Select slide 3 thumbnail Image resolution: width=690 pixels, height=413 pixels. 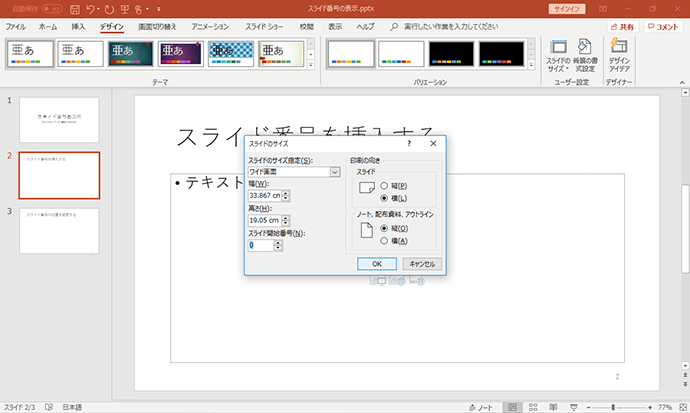(59, 231)
